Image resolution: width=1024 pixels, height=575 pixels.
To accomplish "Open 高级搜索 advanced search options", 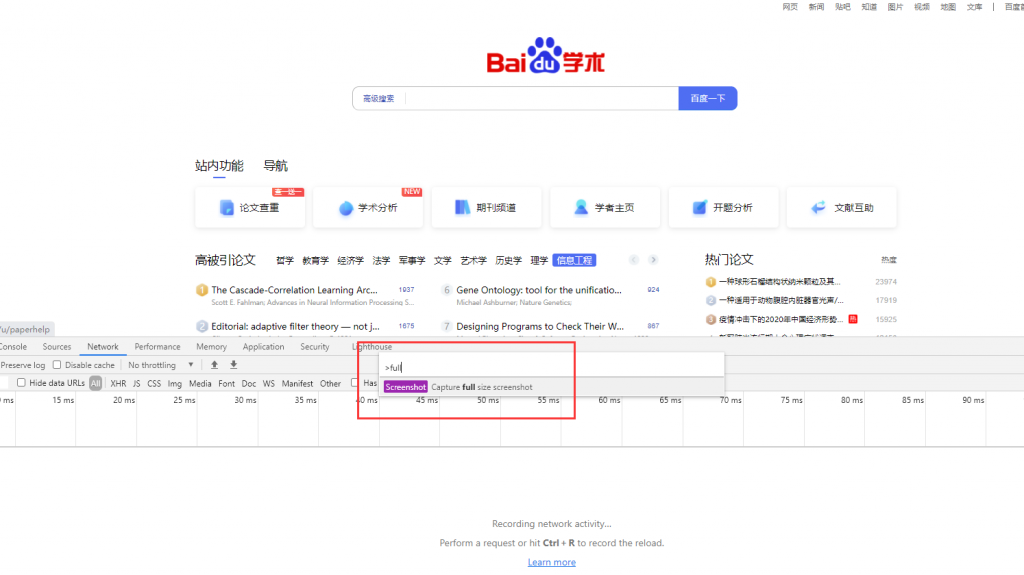I will 378,98.
